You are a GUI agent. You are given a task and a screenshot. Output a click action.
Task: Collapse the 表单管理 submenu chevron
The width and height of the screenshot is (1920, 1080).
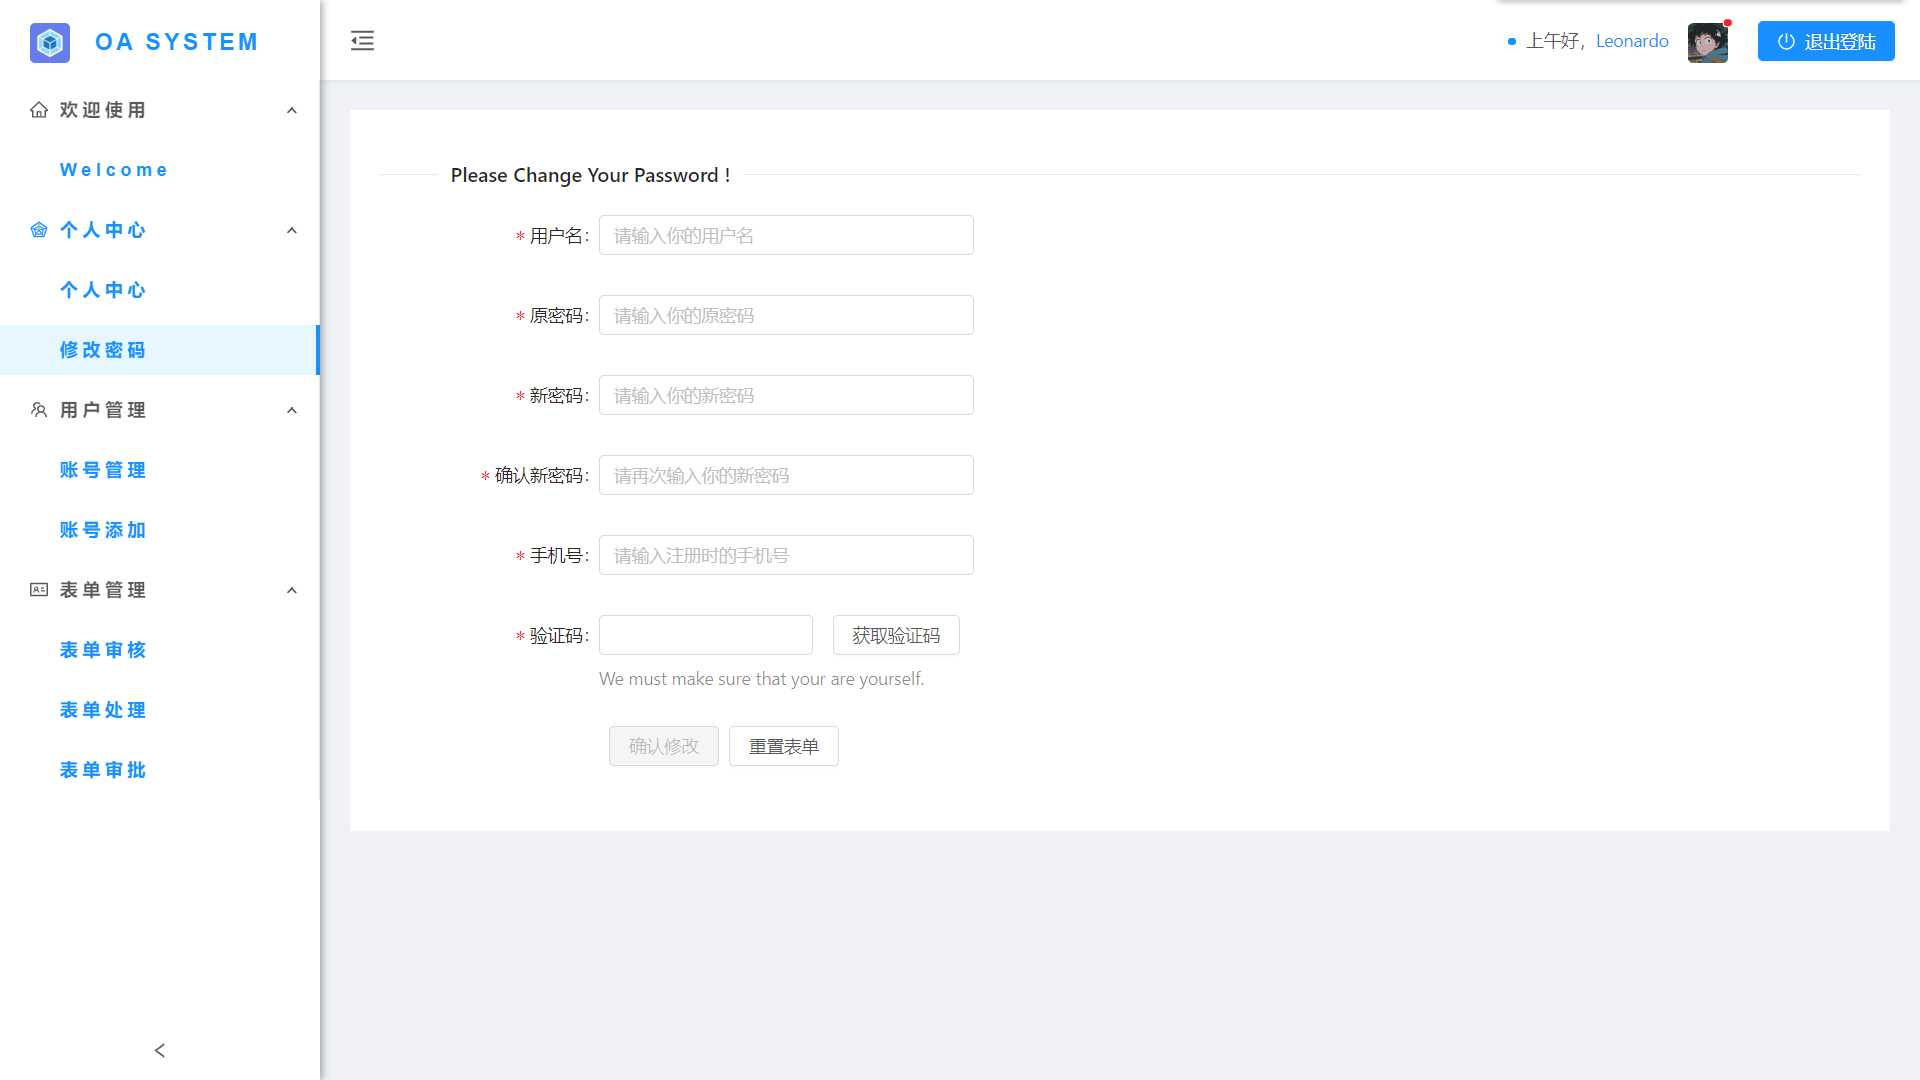(x=292, y=590)
